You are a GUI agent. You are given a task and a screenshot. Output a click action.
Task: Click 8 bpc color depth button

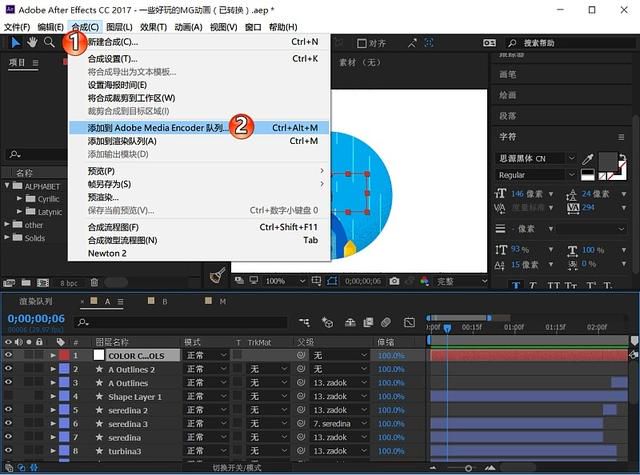tap(69, 283)
